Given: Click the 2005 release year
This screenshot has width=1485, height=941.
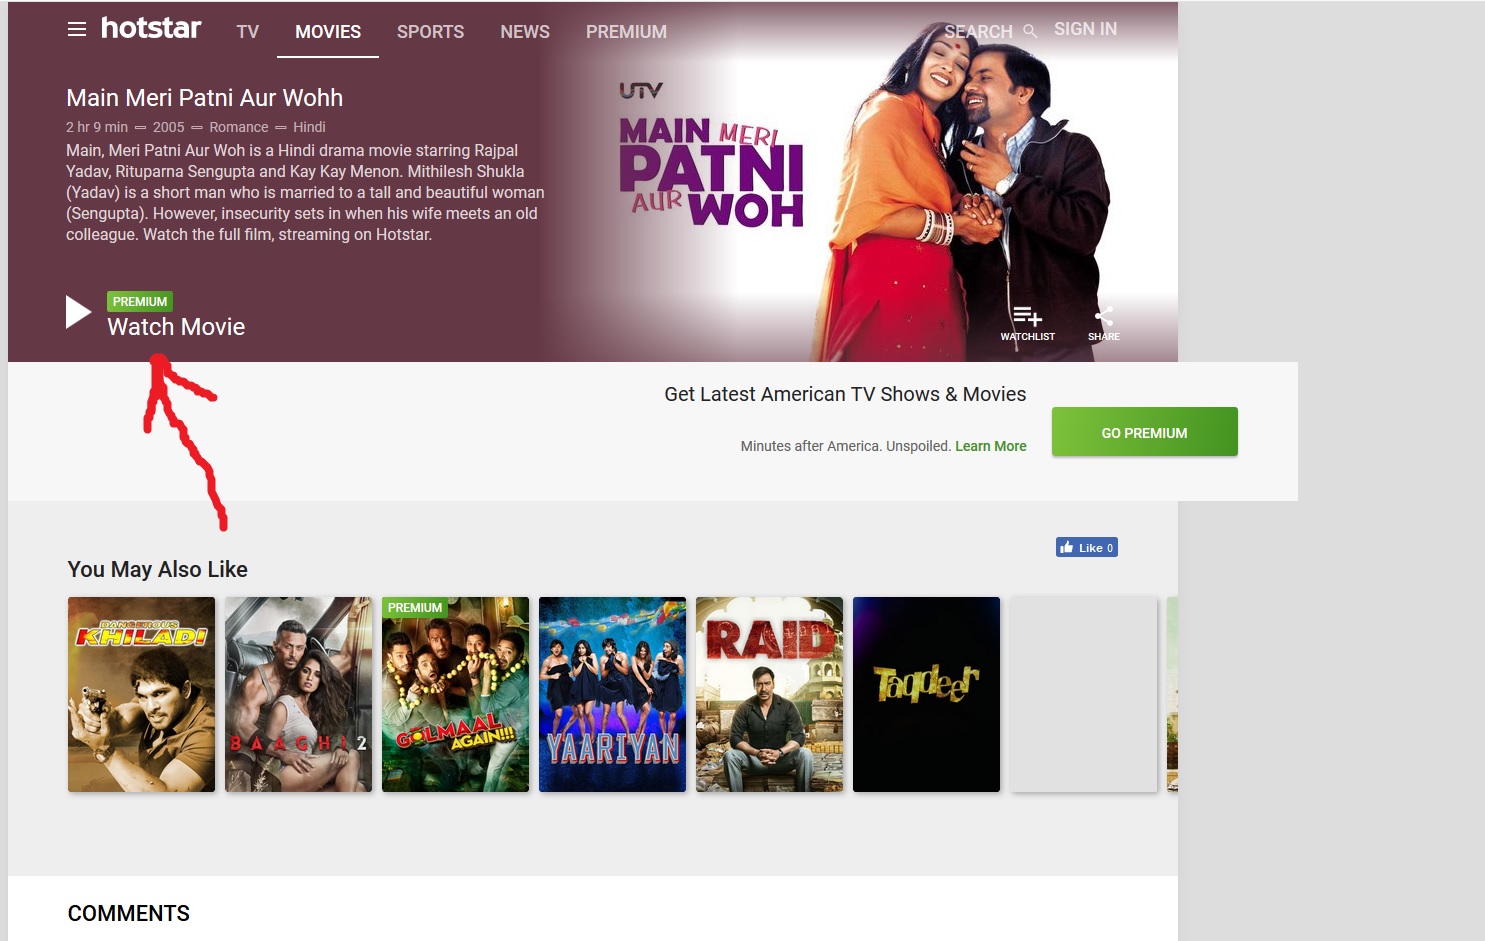Looking at the screenshot, I should 169,127.
